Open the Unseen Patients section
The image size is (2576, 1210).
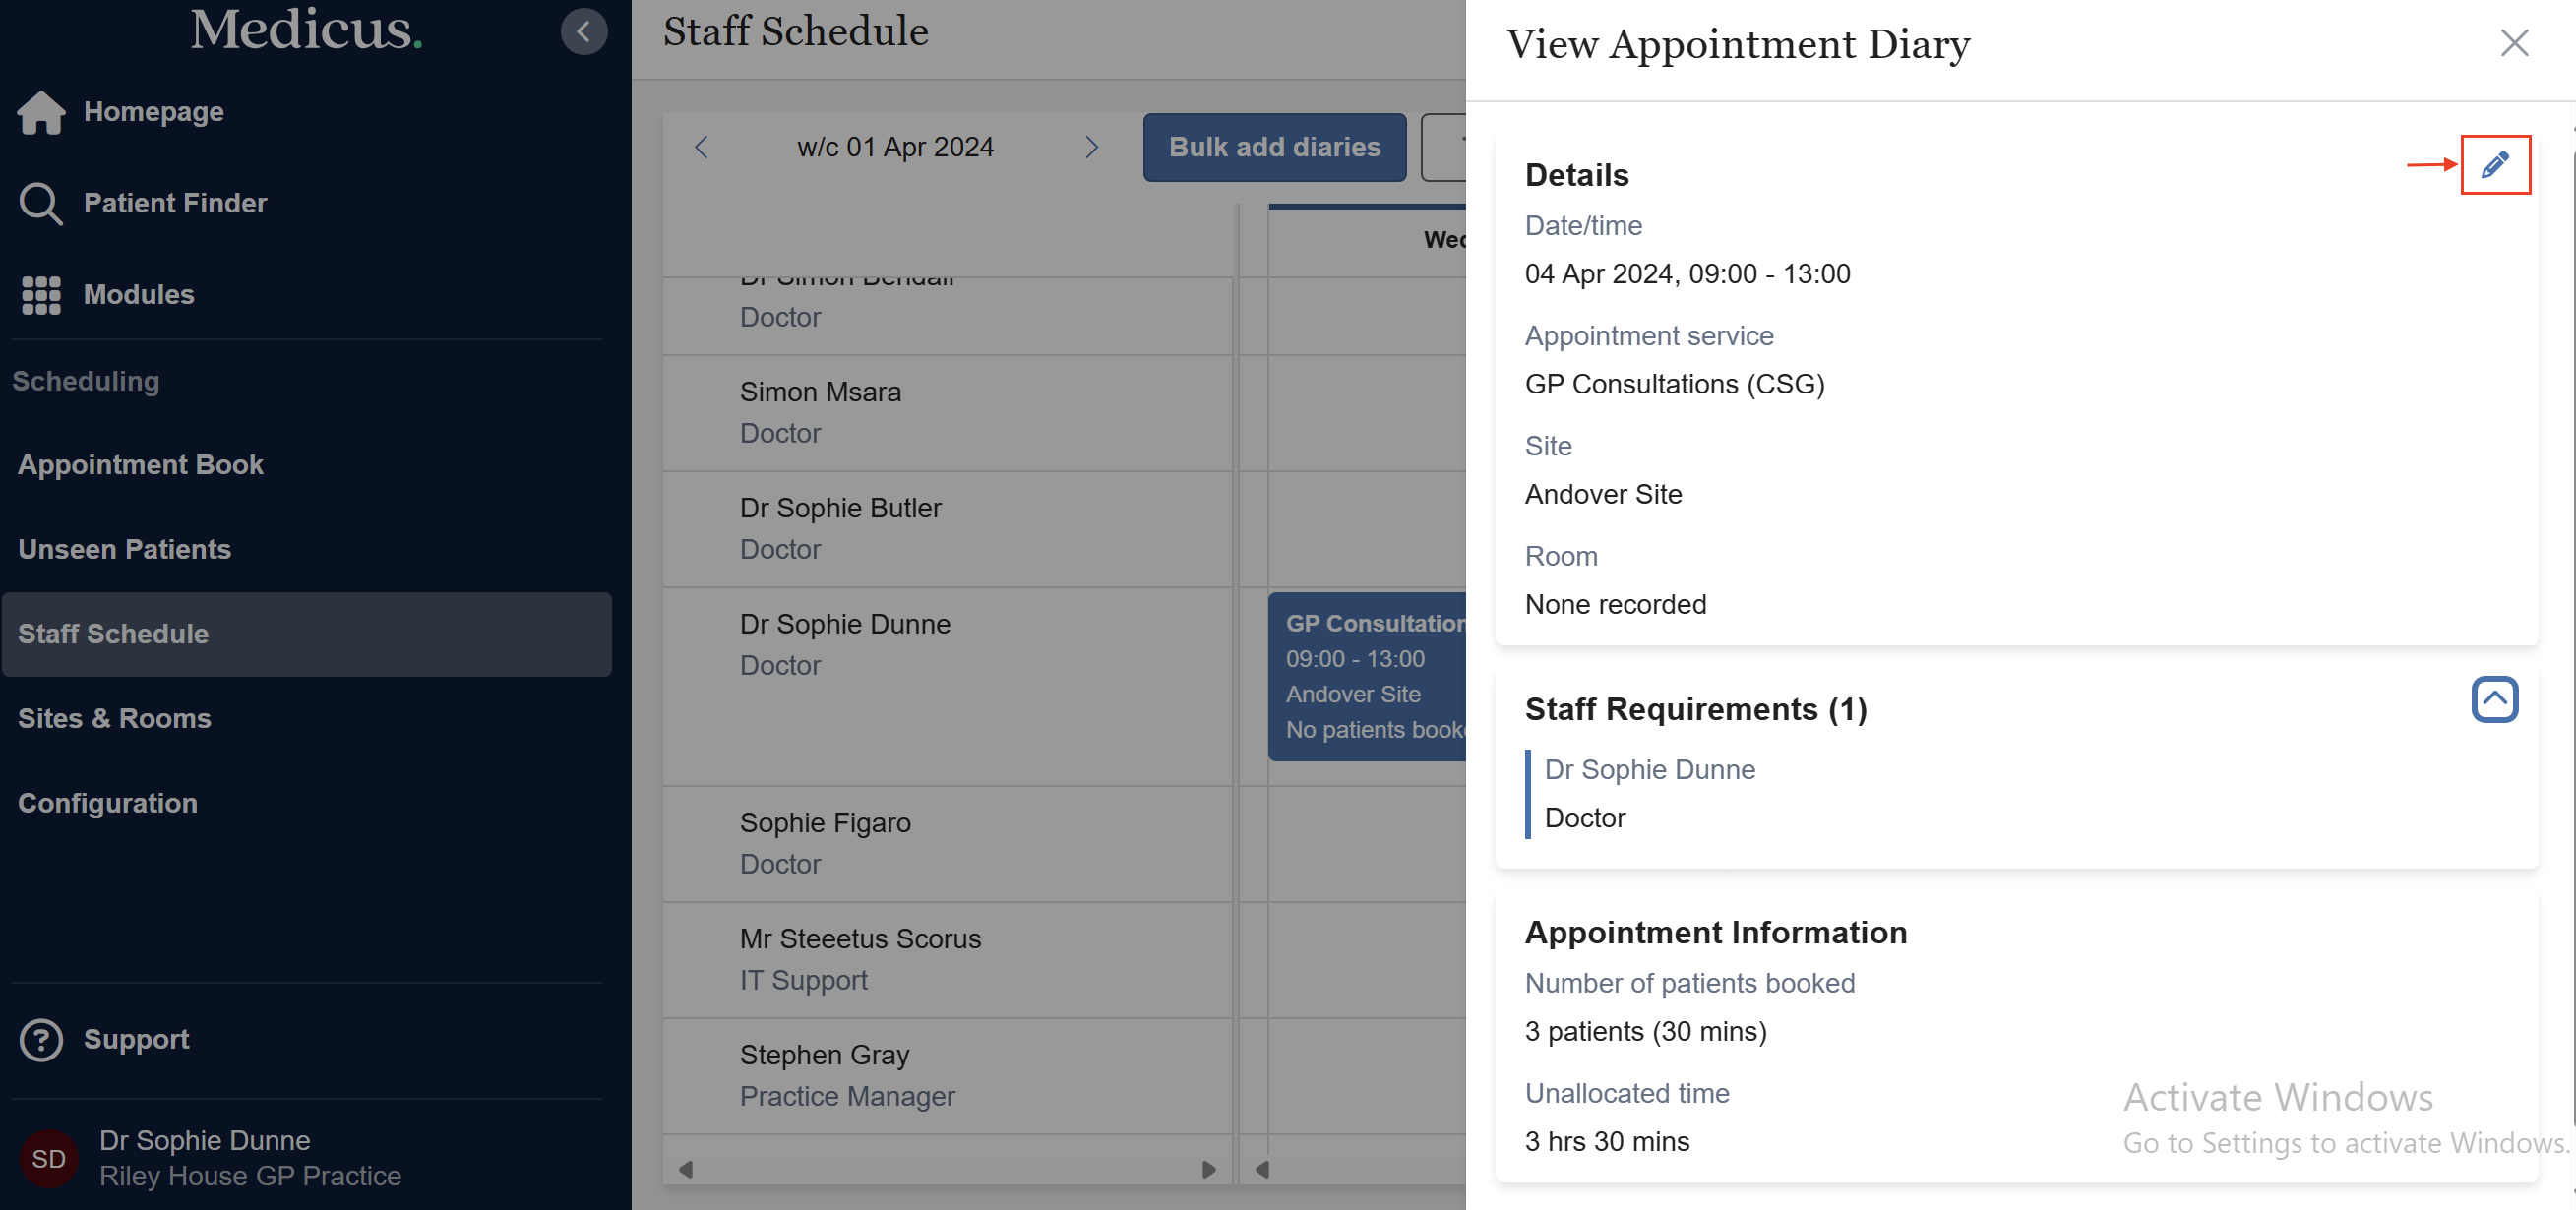click(124, 549)
